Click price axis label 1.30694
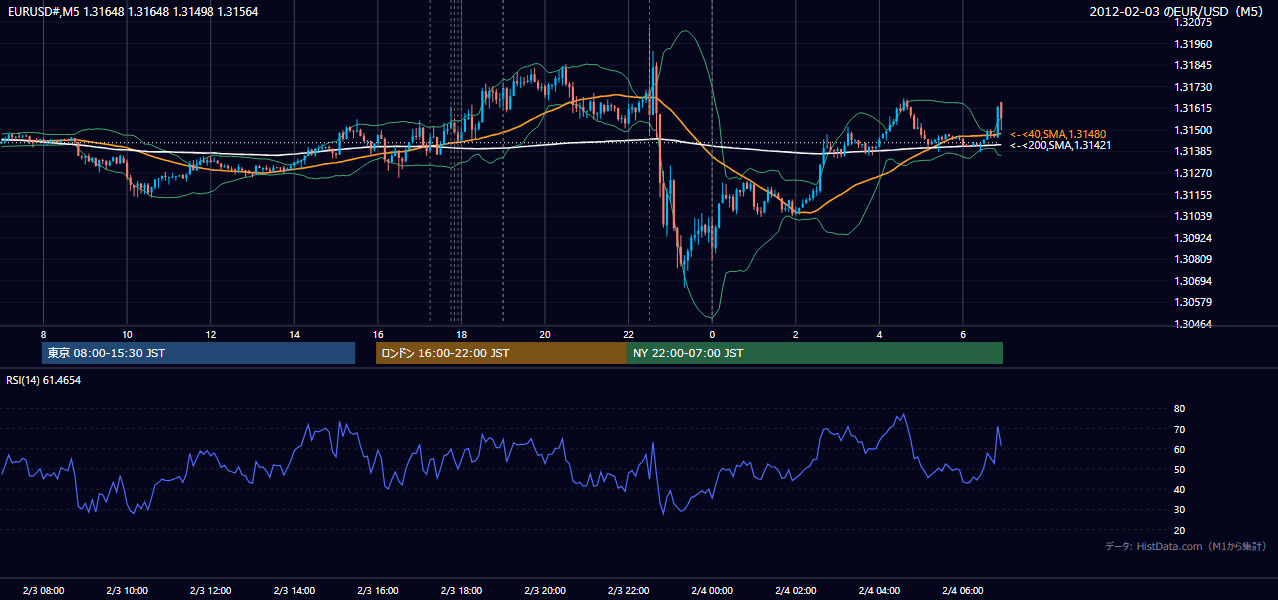The image size is (1278, 600). [x=1193, y=281]
